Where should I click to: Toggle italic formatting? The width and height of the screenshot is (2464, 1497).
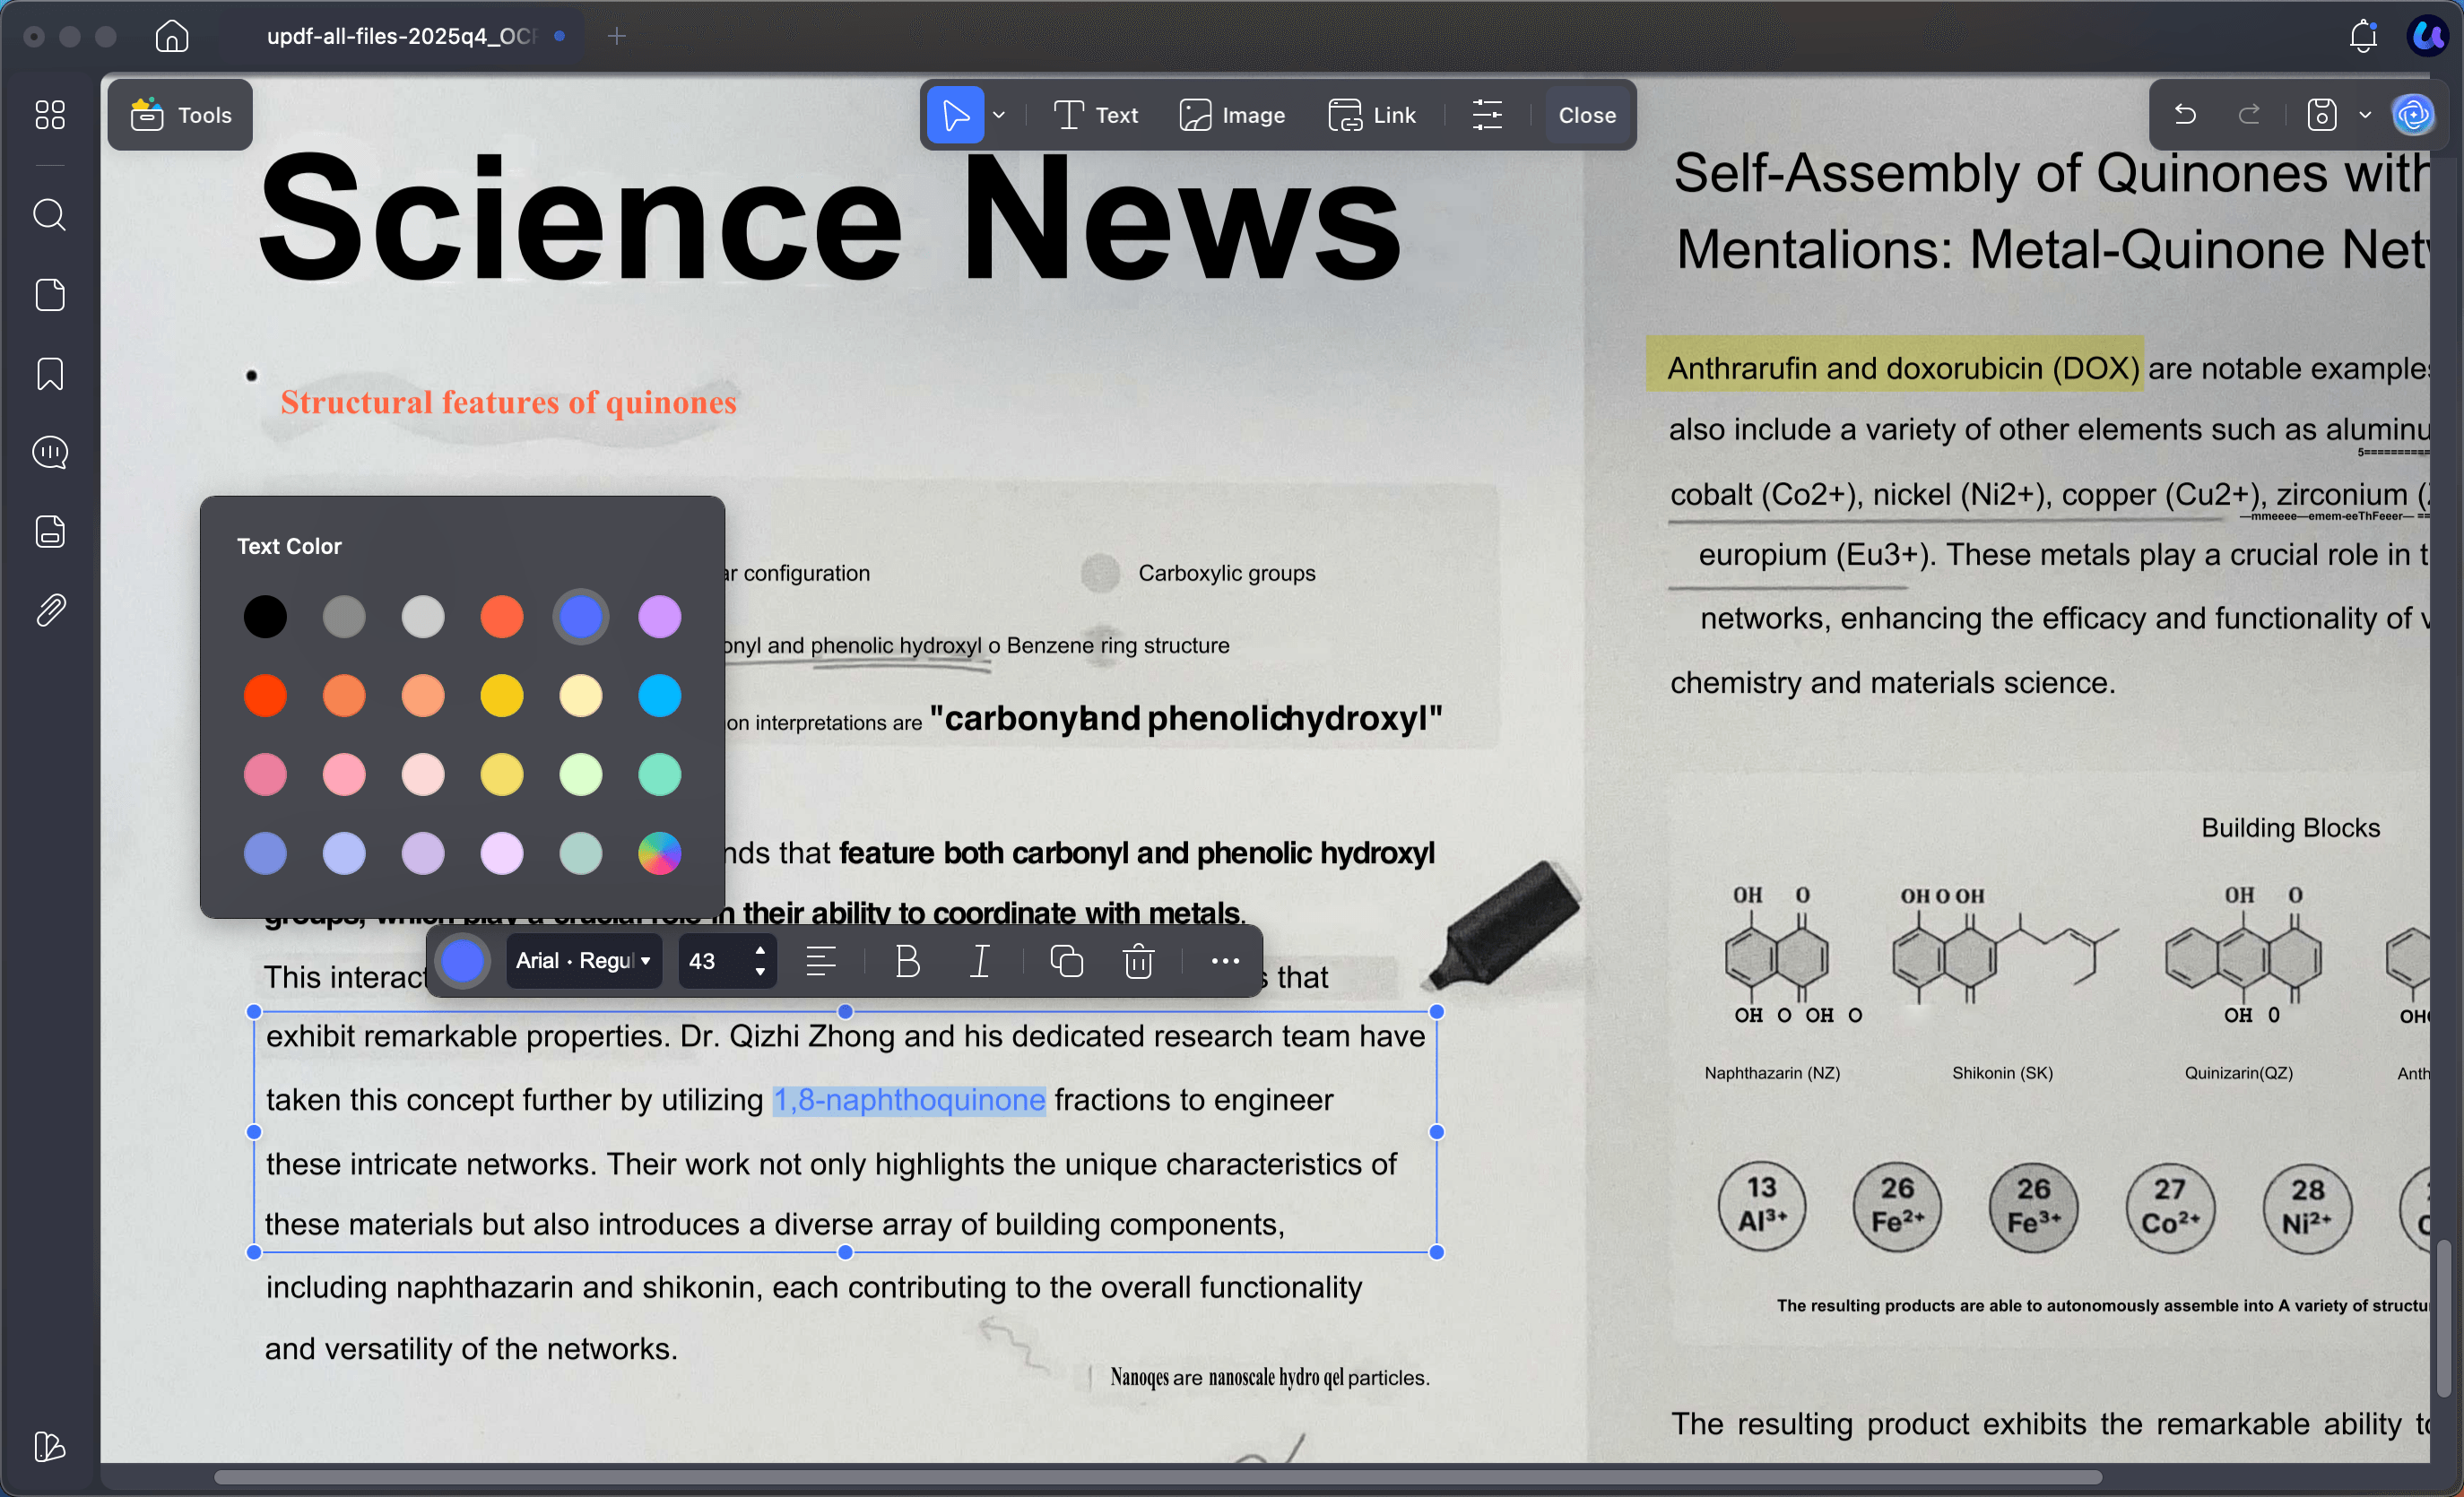pyautogui.click(x=980, y=961)
